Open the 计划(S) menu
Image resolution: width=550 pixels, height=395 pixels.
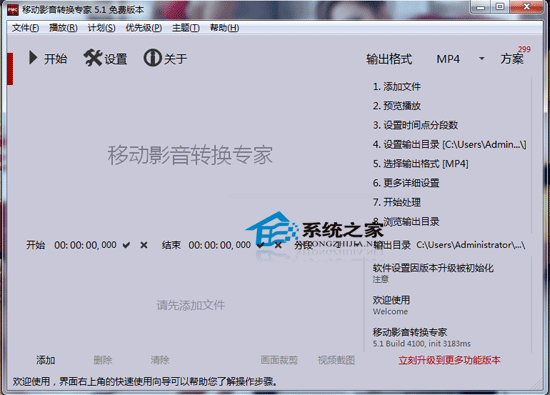click(x=101, y=28)
